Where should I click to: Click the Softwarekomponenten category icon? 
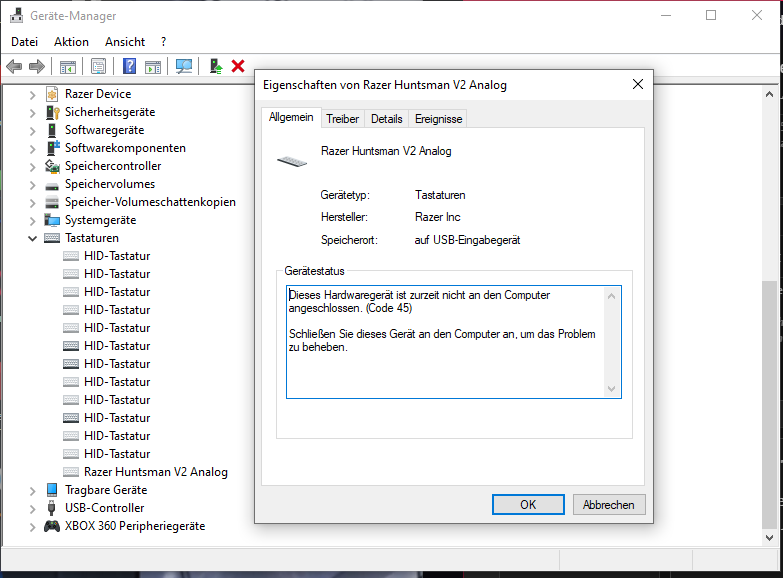52,148
